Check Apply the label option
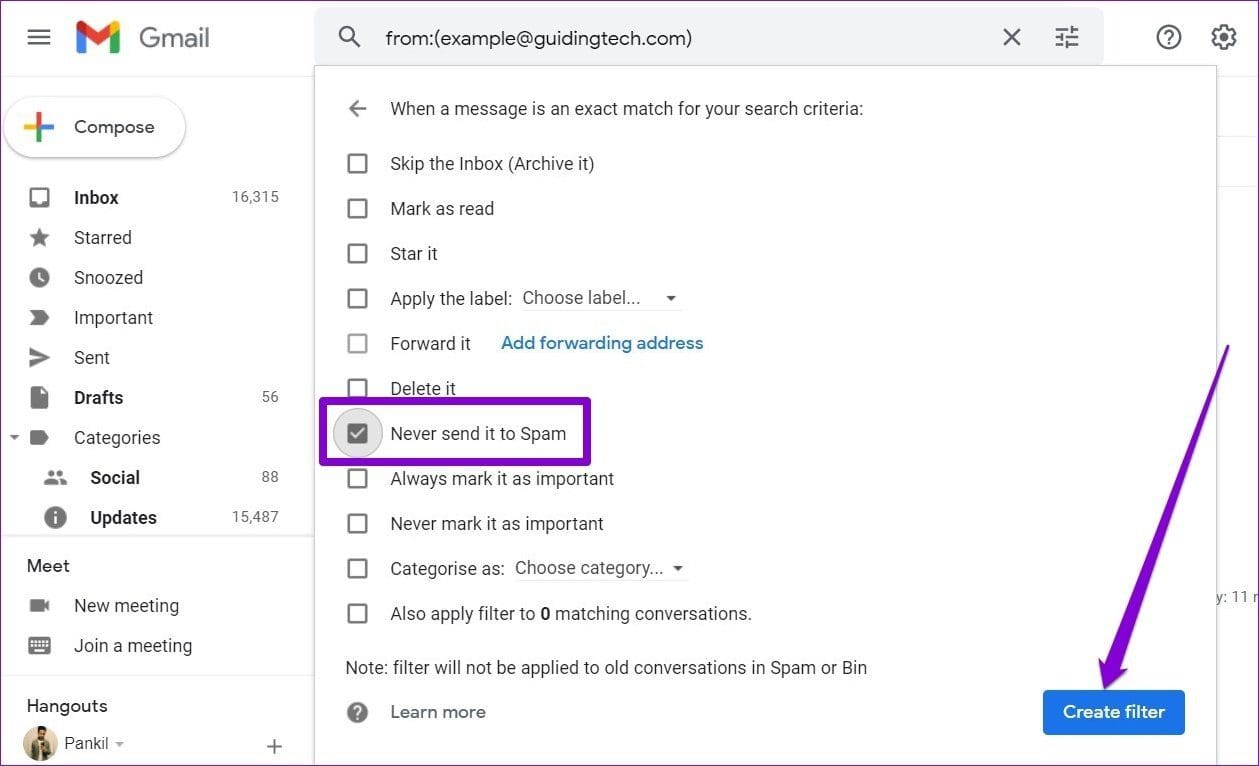This screenshot has height=766, width=1259. (x=357, y=298)
